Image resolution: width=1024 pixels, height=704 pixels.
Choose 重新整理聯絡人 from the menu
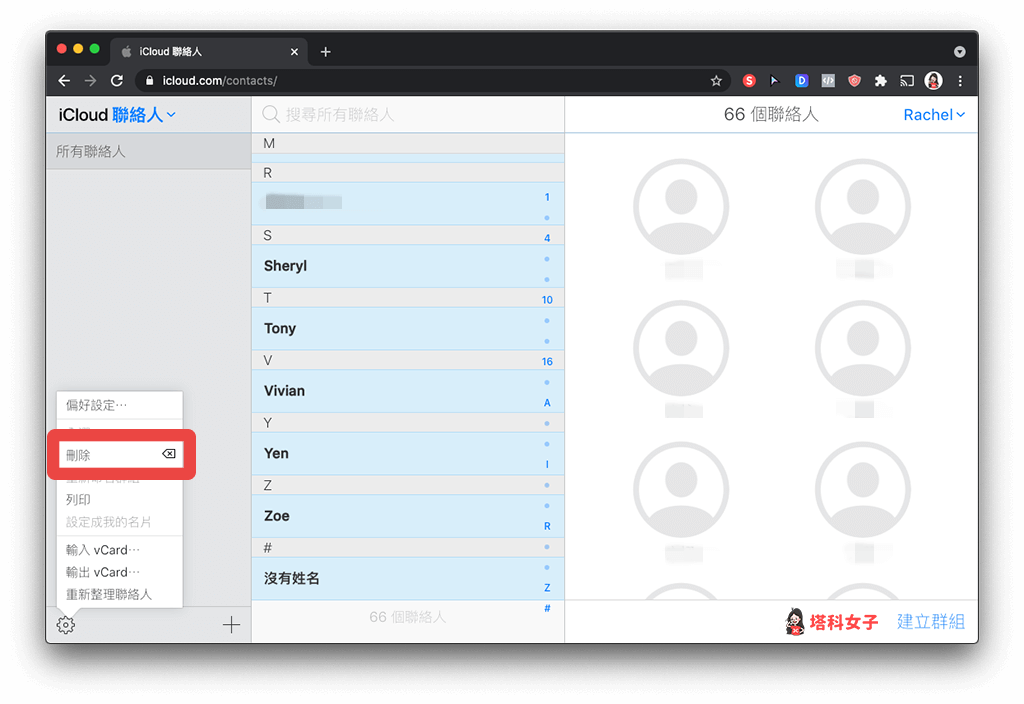tap(119, 594)
